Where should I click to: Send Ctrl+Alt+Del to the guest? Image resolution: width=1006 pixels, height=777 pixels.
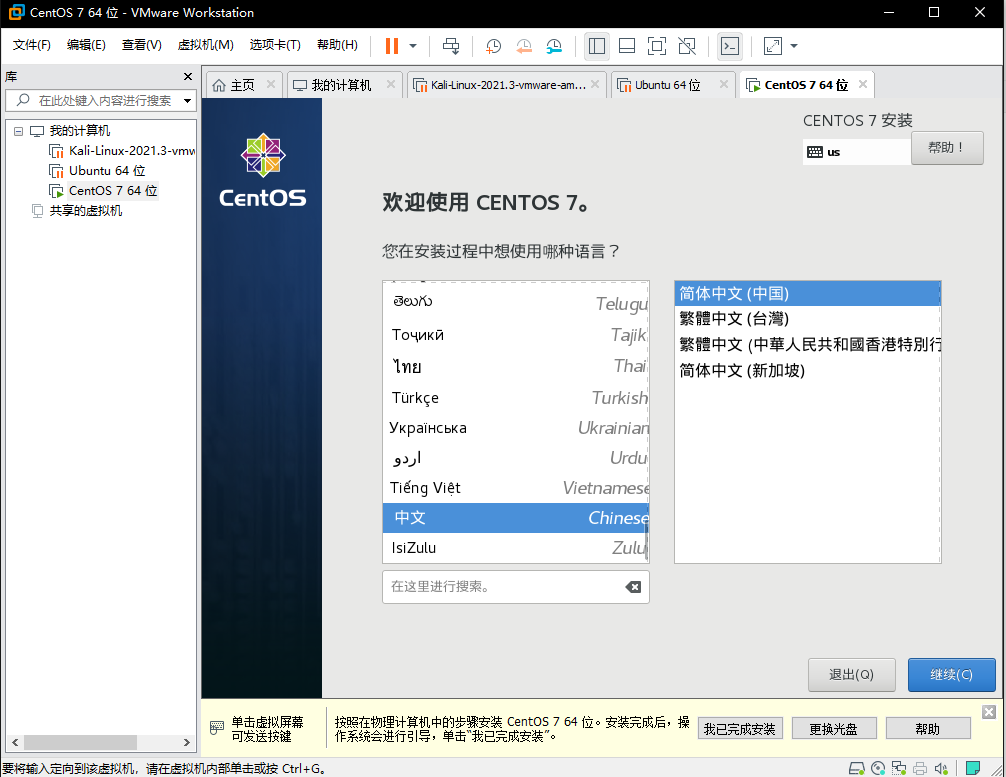pyautogui.click(x=451, y=46)
